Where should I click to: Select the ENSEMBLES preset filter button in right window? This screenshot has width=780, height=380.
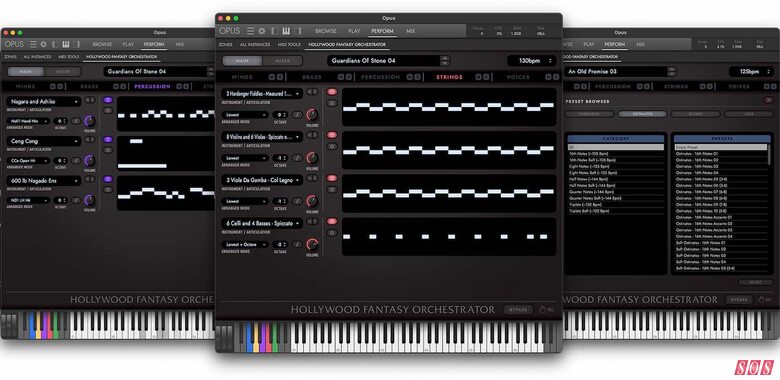click(x=589, y=114)
